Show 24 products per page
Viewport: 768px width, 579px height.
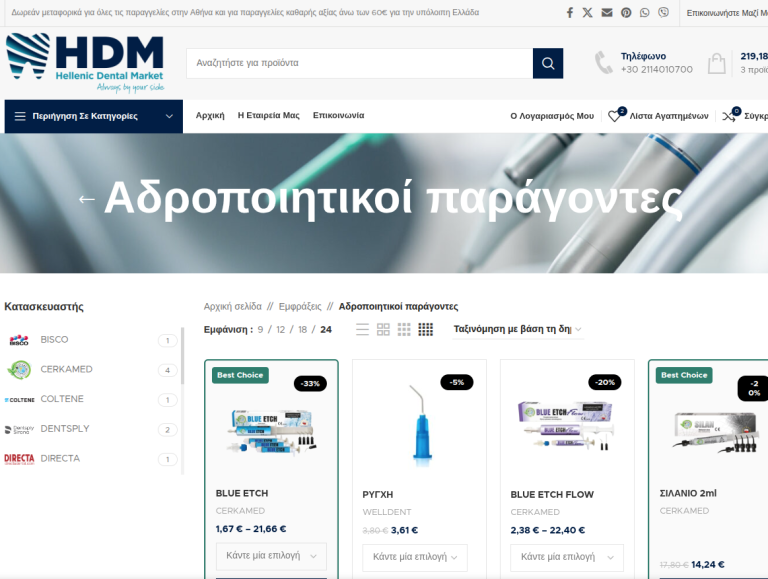(326, 330)
